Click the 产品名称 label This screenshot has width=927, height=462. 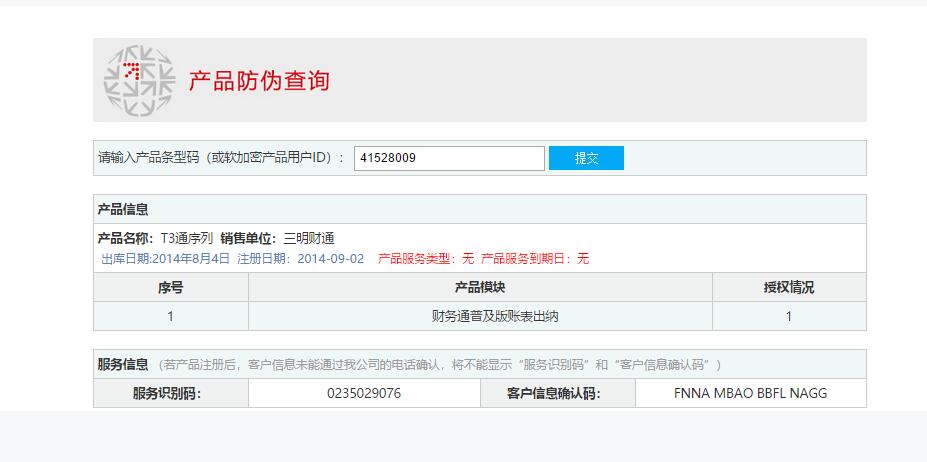(x=125, y=239)
